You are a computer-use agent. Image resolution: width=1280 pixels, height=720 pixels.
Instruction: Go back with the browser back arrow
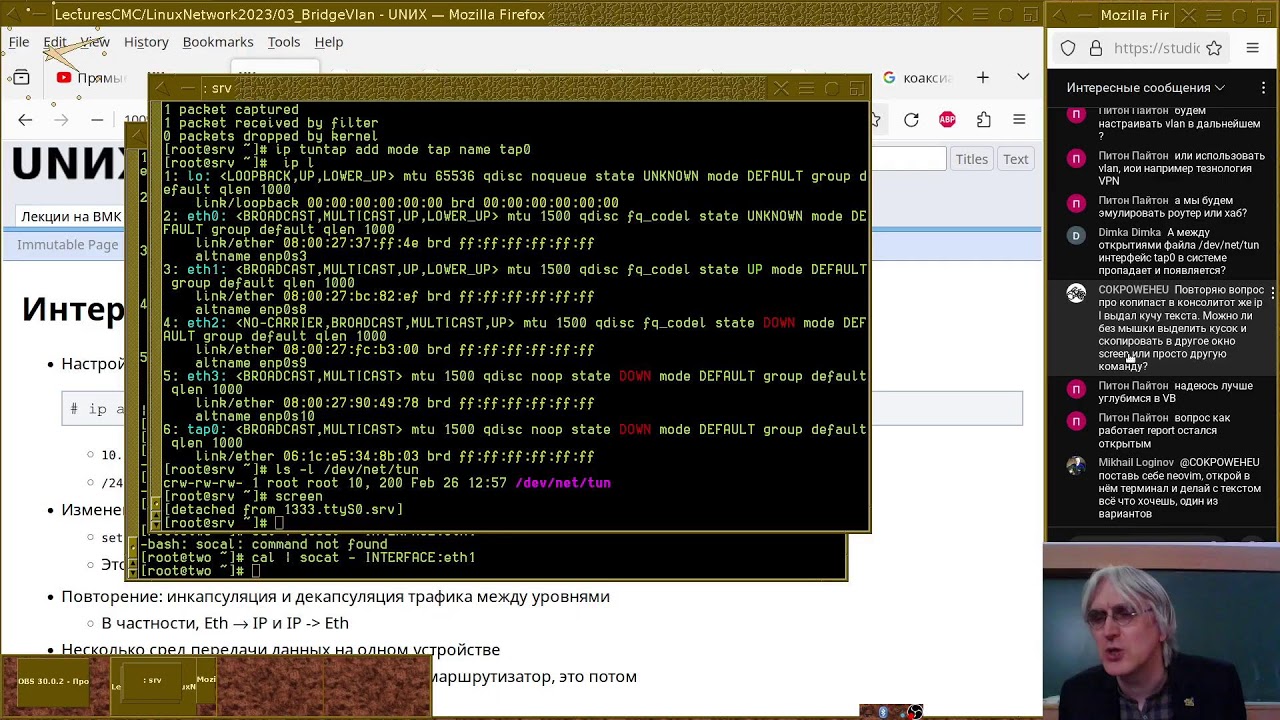(x=25, y=120)
